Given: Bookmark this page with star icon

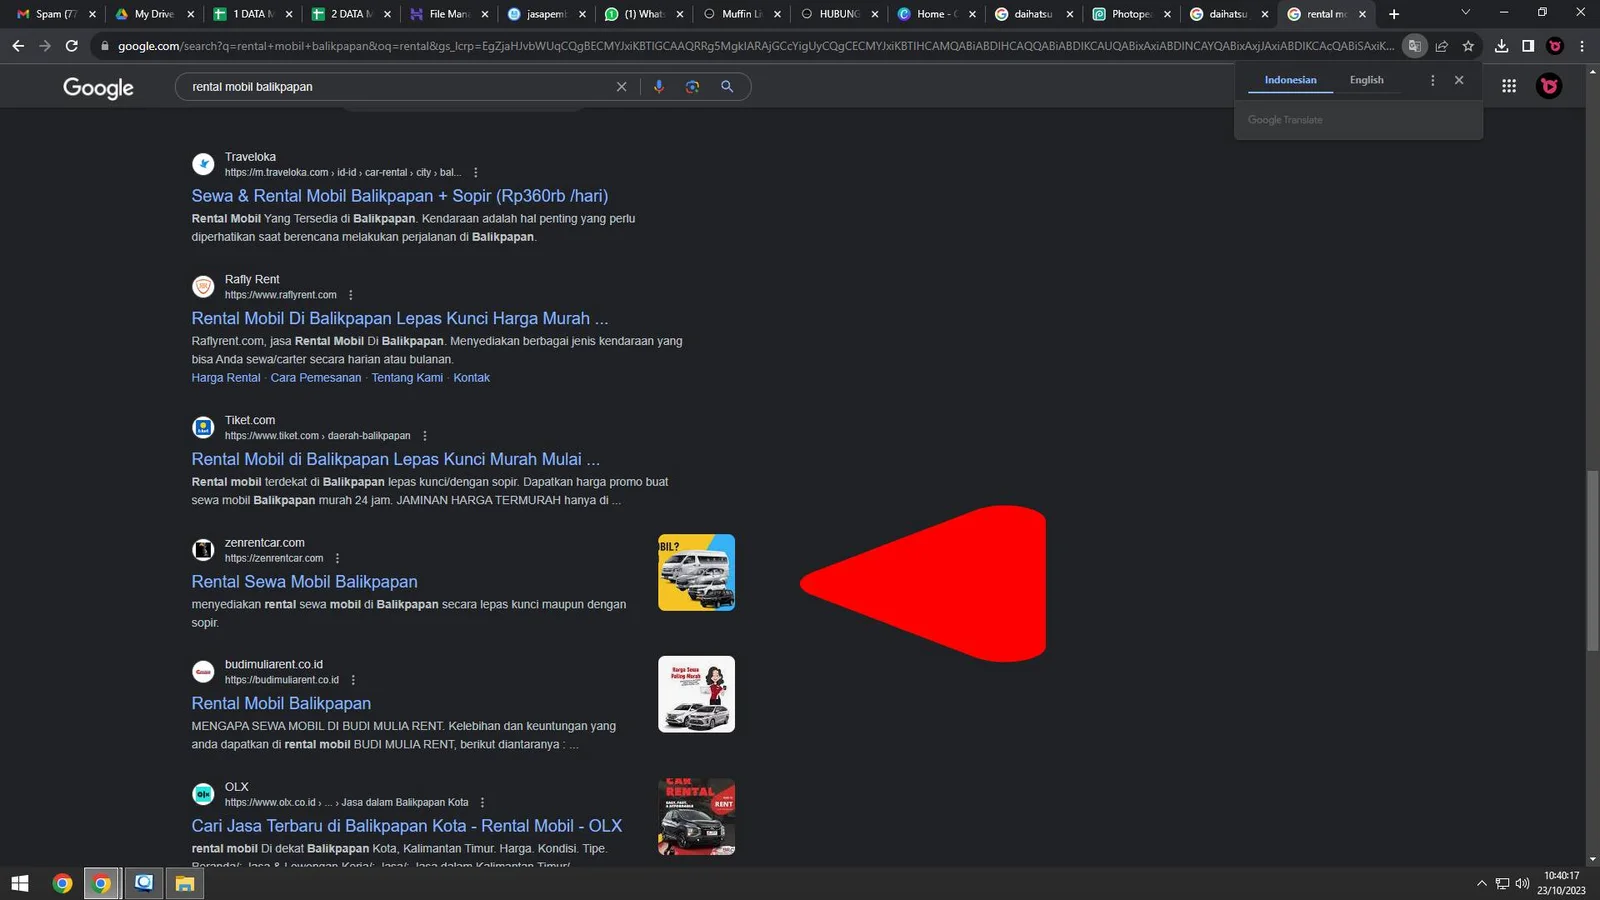Looking at the screenshot, I should pos(1468,46).
